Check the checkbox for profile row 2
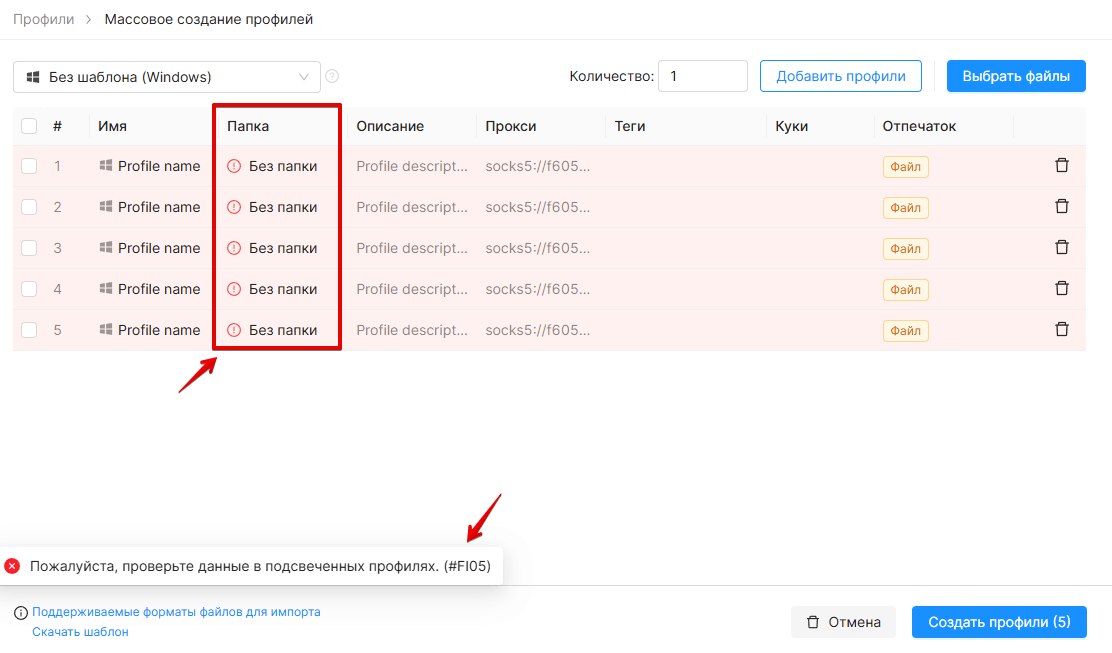This screenshot has width=1112, height=653. (29, 207)
